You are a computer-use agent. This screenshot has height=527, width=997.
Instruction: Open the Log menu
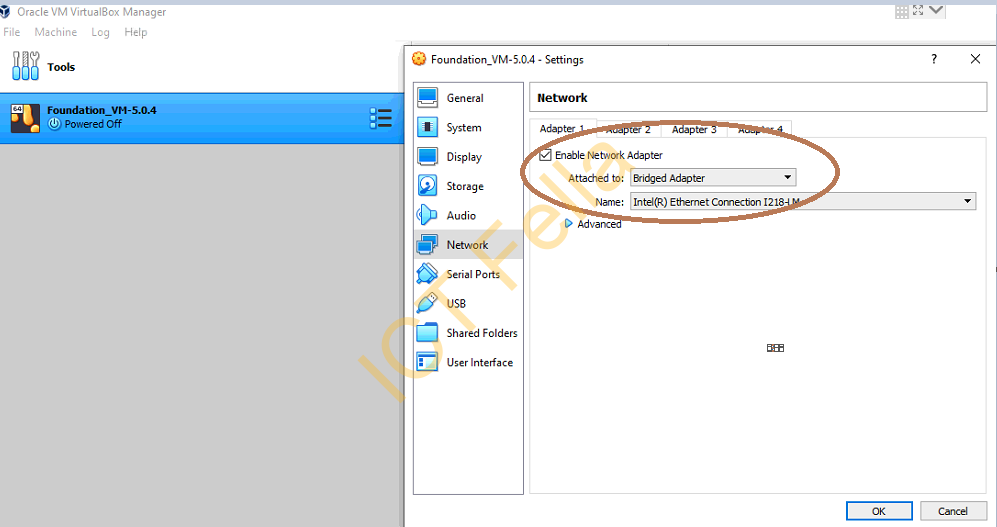pyautogui.click(x=100, y=32)
